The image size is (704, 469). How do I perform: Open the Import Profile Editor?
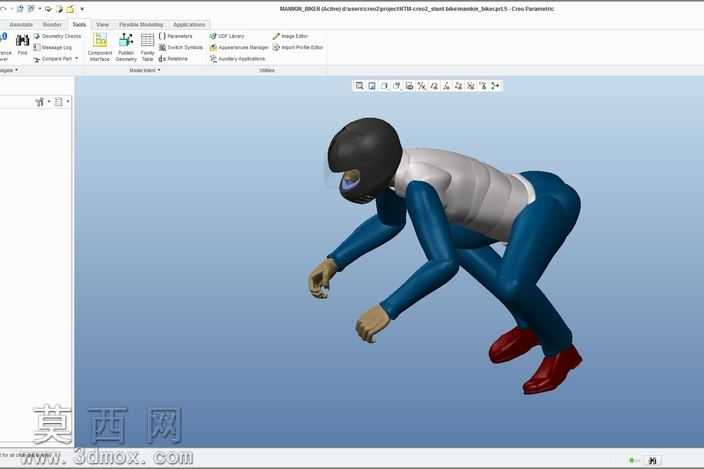(x=298, y=48)
